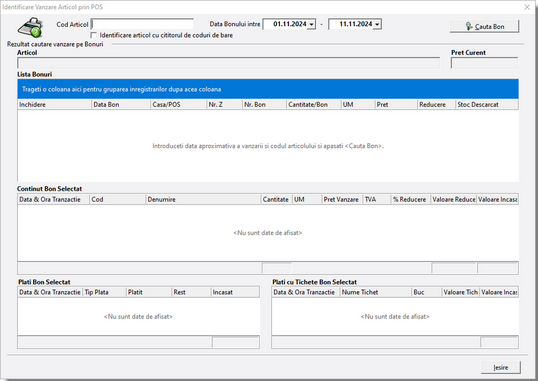Click Data & Ora Tranzactie header in Continut Bon
The width and height of the screenshot is (538, 381).
coord(54,199)
